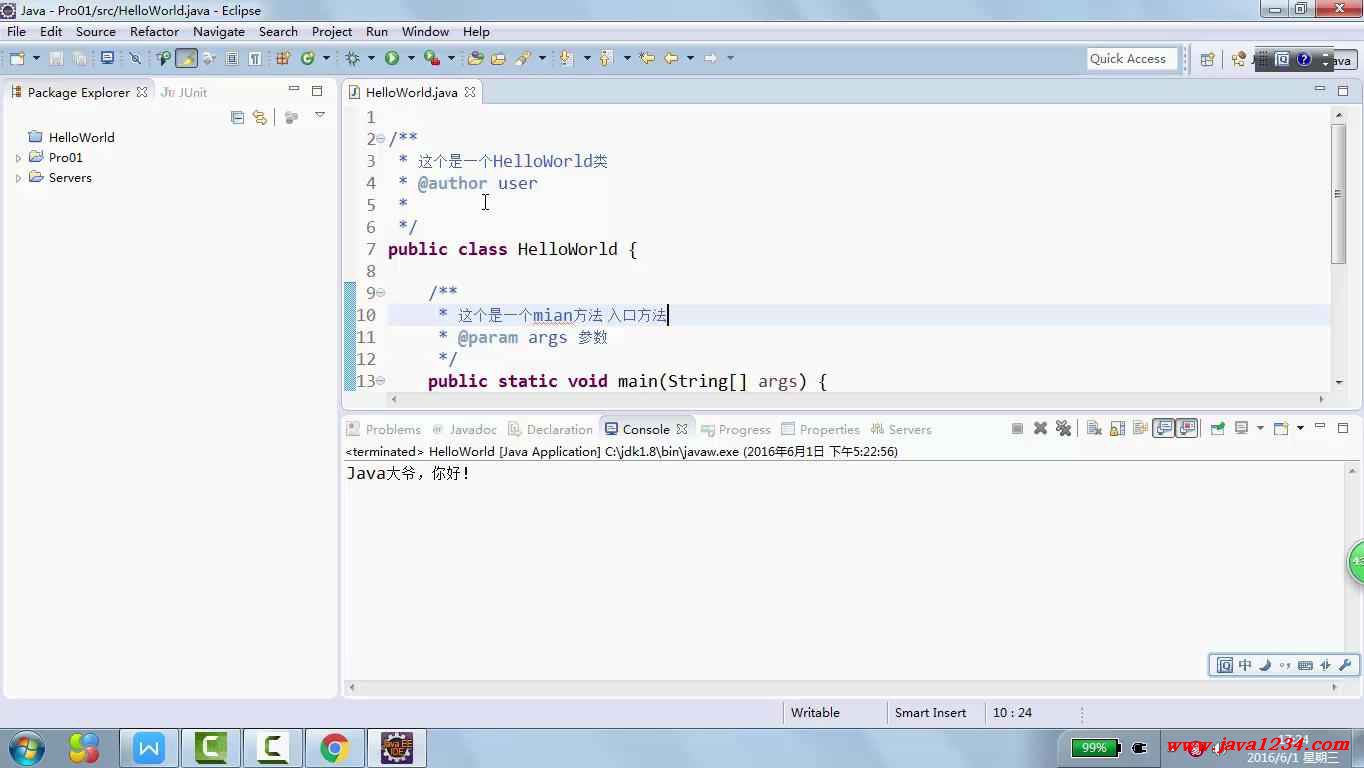The image size is (1364, 768).
Task: Open Chrome from the Windows taskbar
Action: pyautogui.click(x=334, y=748)
